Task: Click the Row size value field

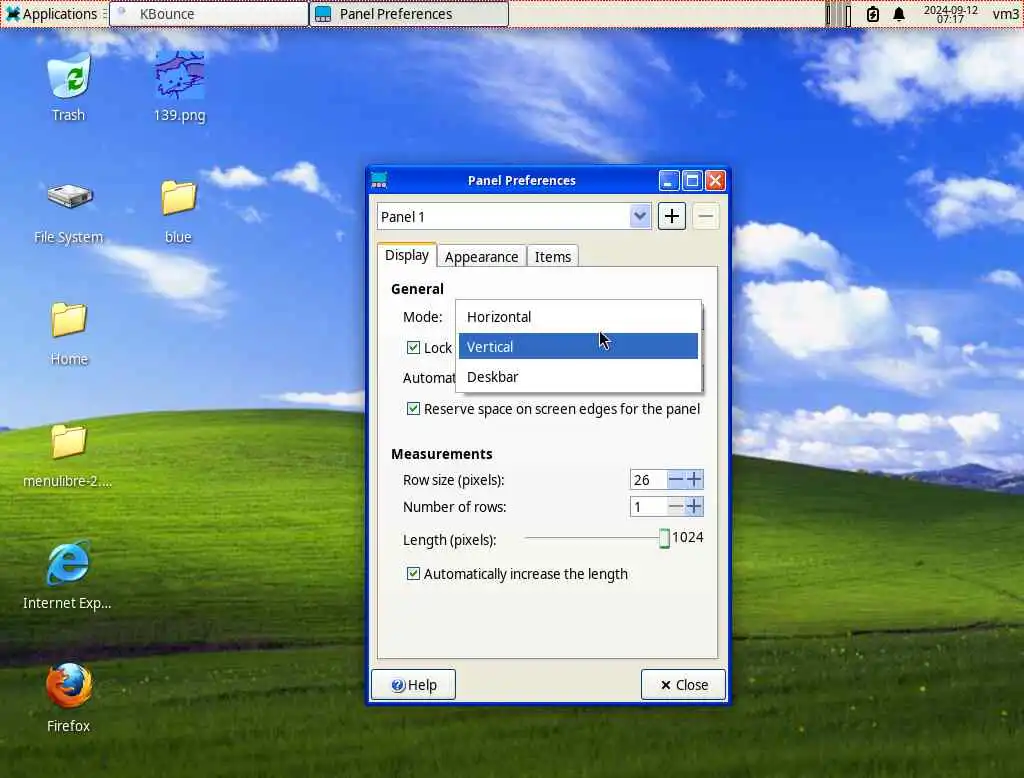Action: [x=648, y=479]
